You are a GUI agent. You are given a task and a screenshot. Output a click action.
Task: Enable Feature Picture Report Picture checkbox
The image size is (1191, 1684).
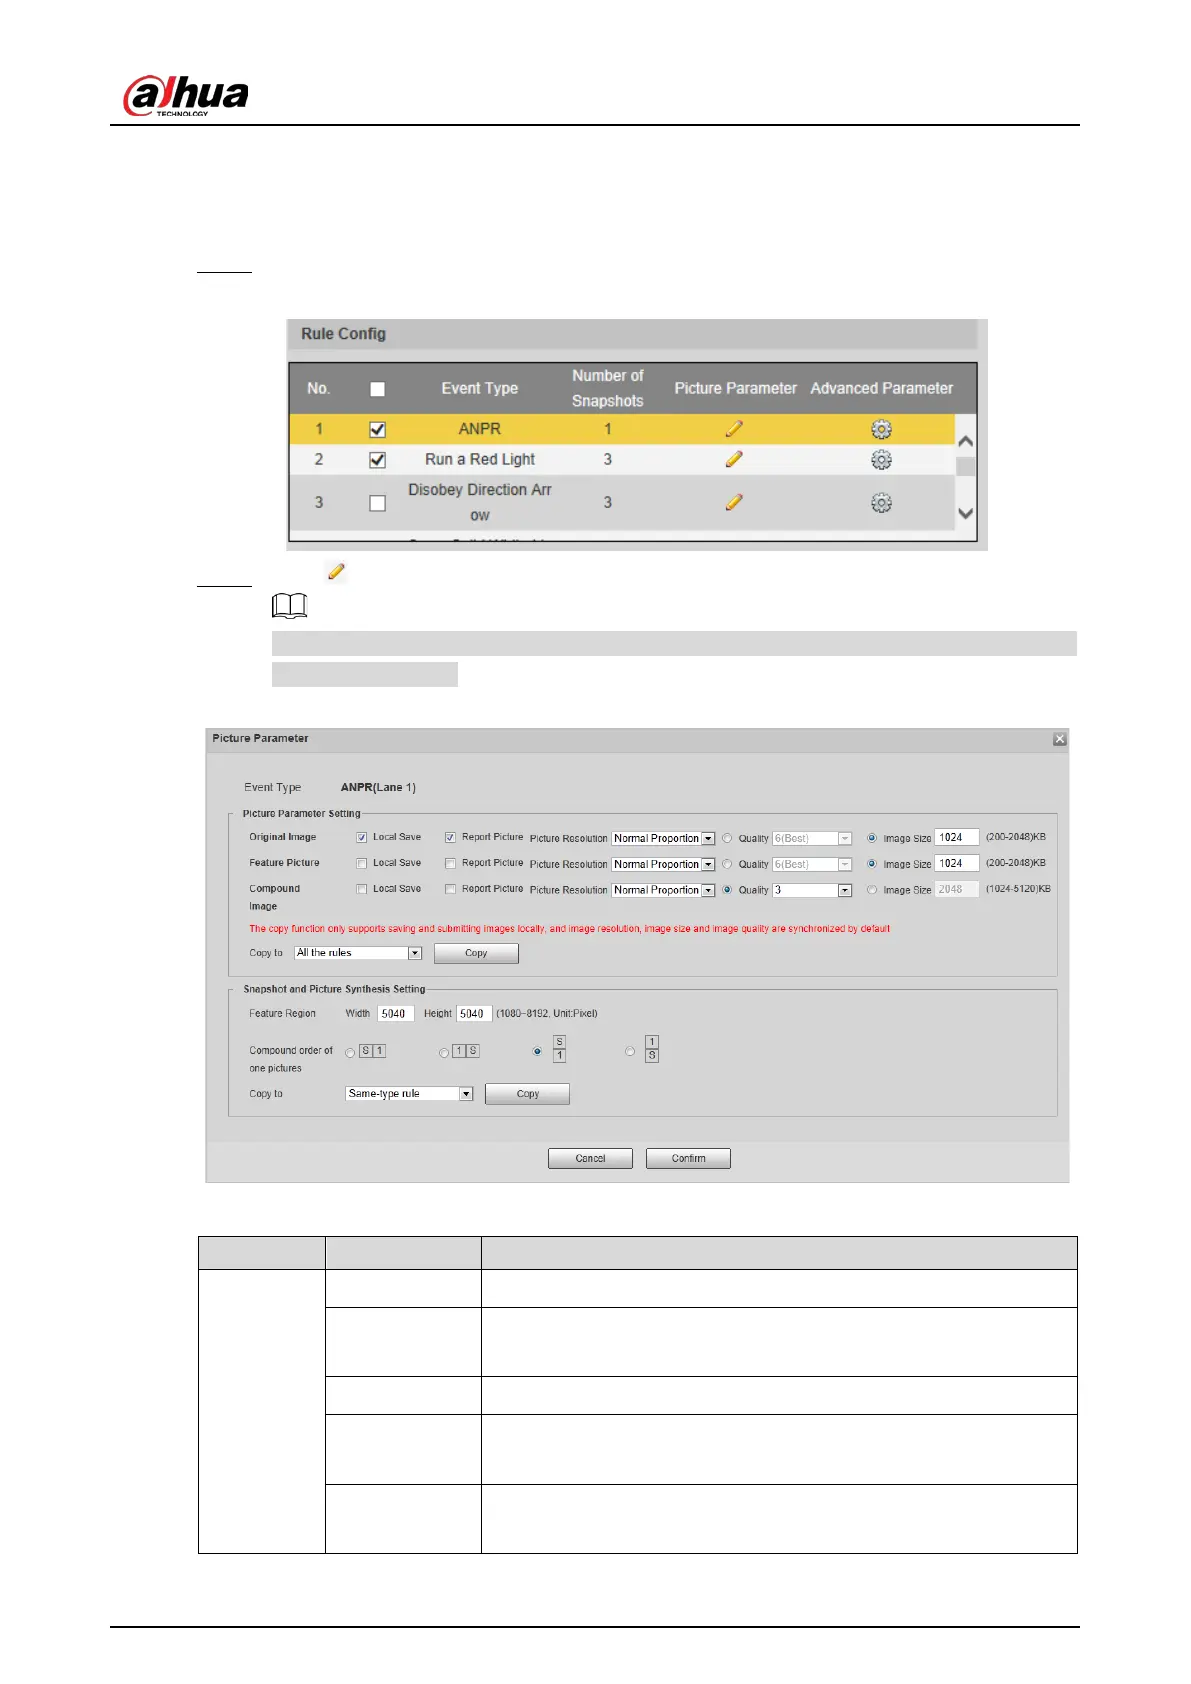tap(451, 863)
